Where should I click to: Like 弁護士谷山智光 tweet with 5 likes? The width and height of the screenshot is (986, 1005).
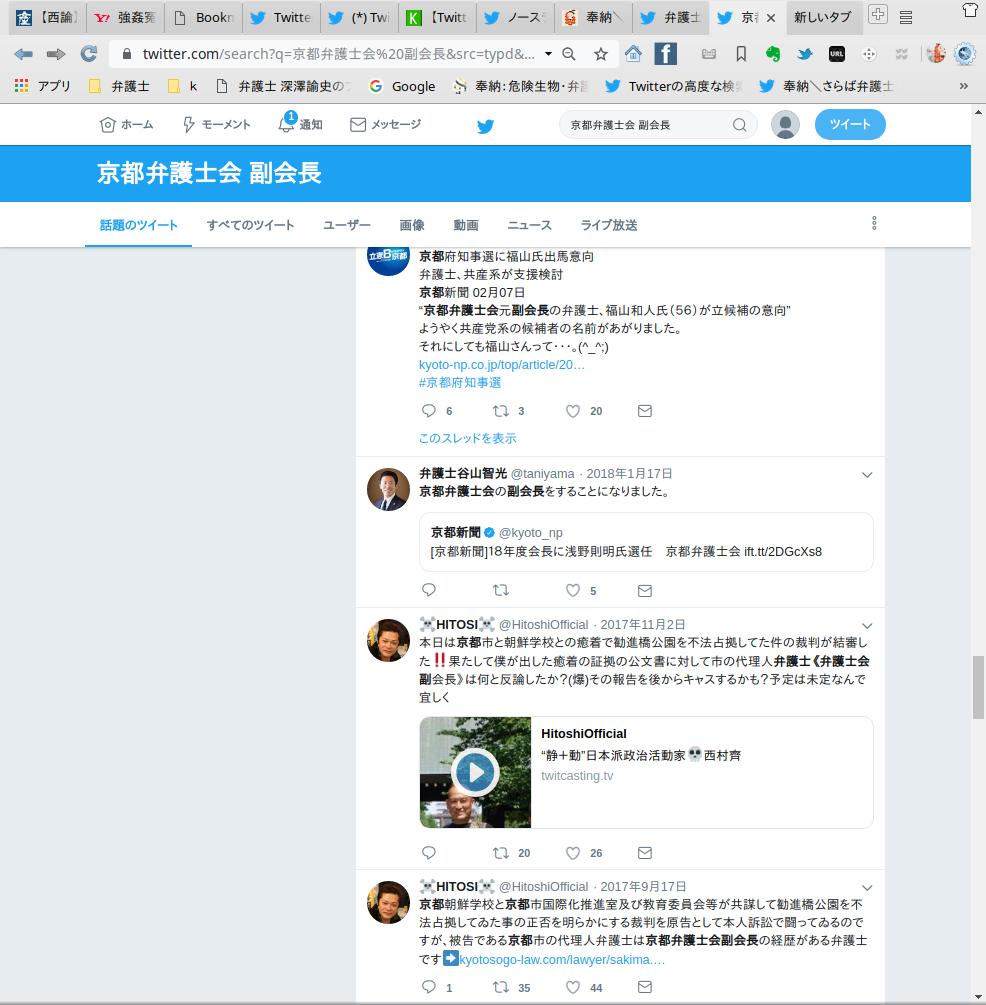point(573,590)
